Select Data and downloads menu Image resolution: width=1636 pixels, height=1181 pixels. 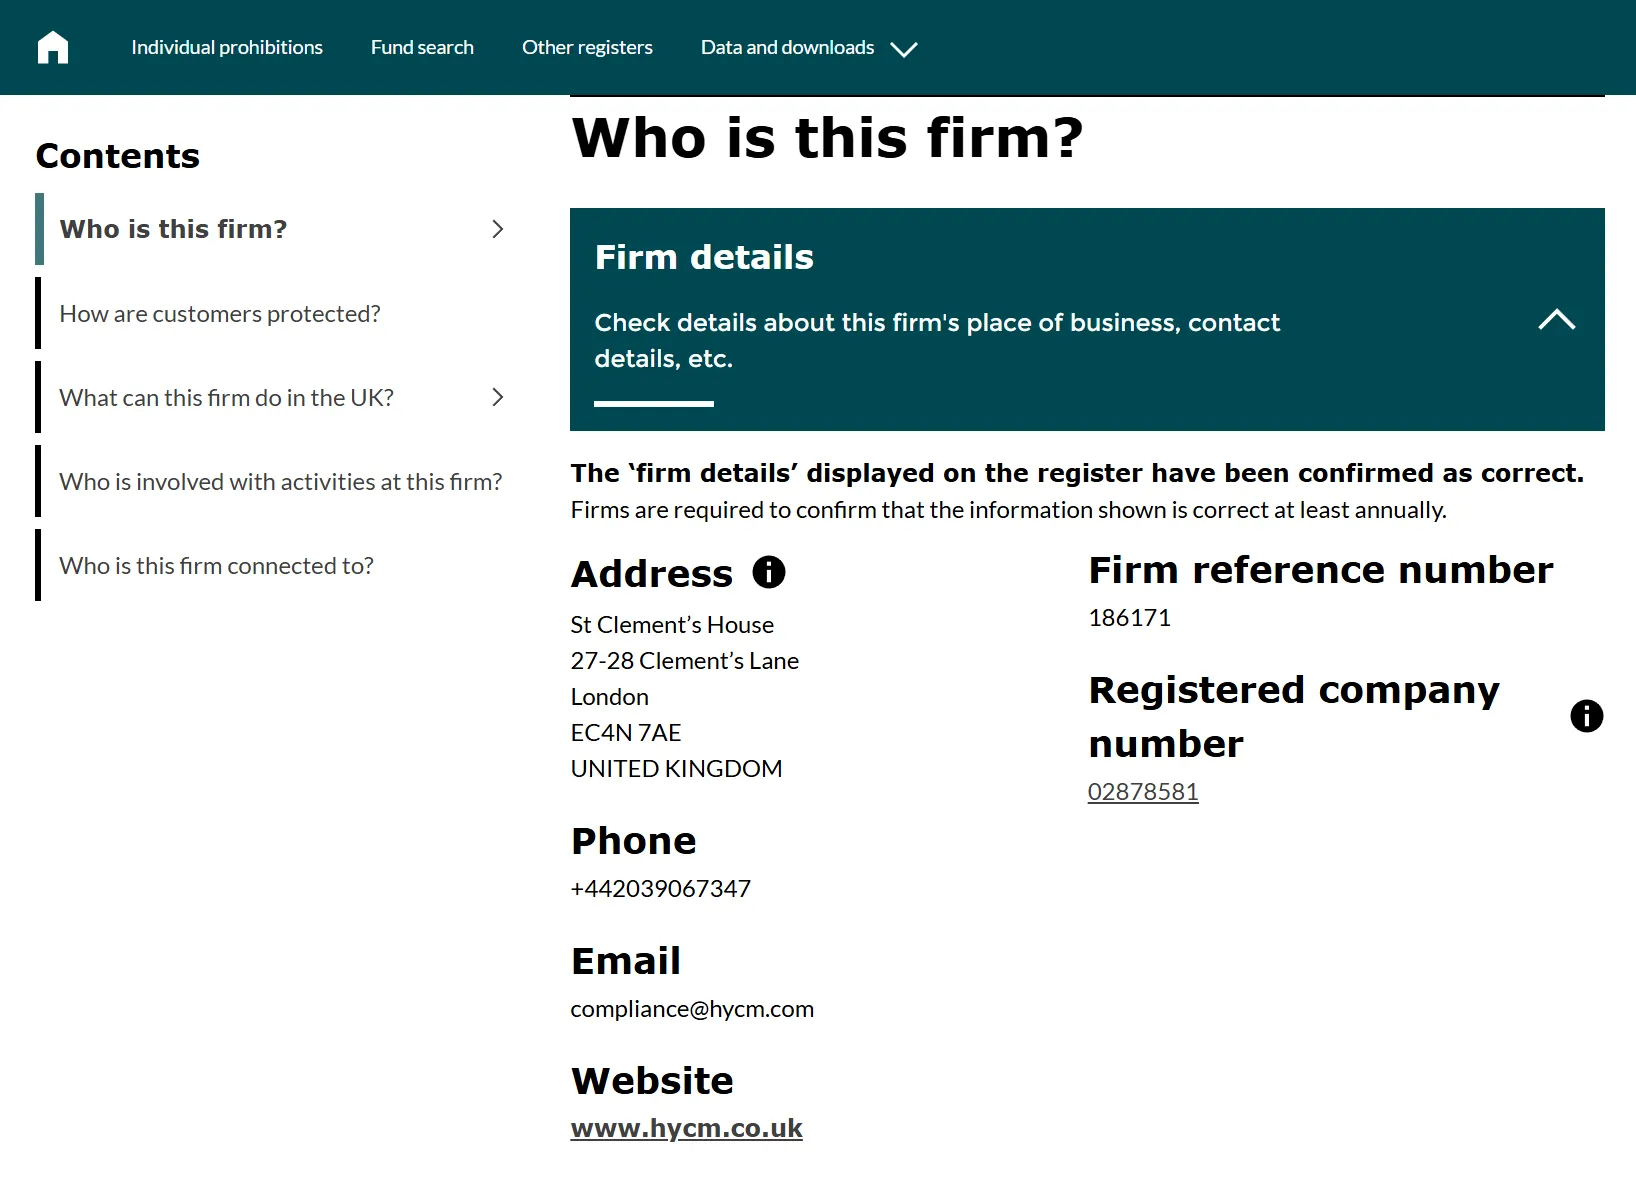click(x=787, y=47)
